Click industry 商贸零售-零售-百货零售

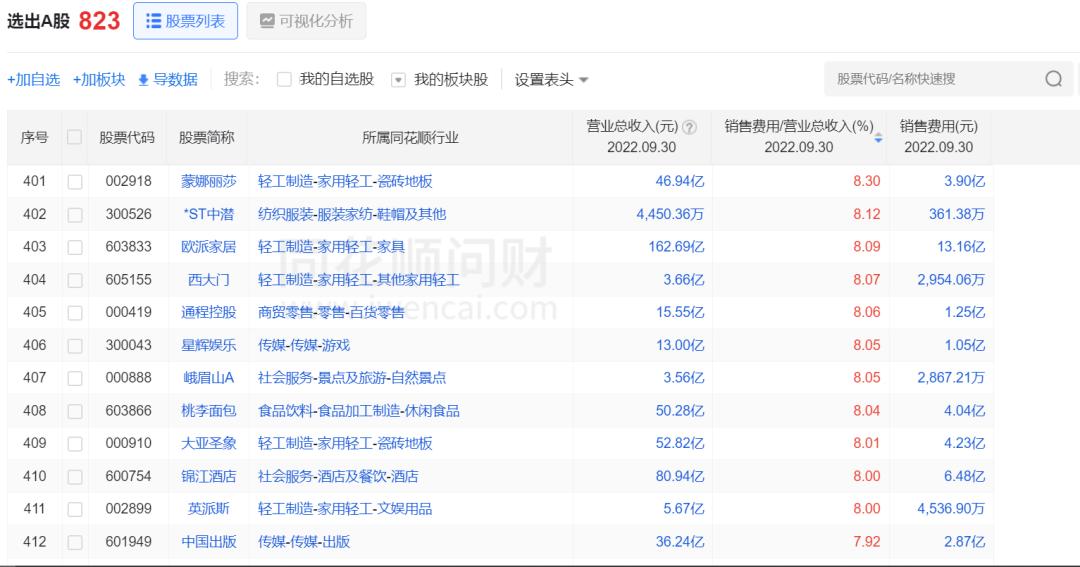click(331, 312)
